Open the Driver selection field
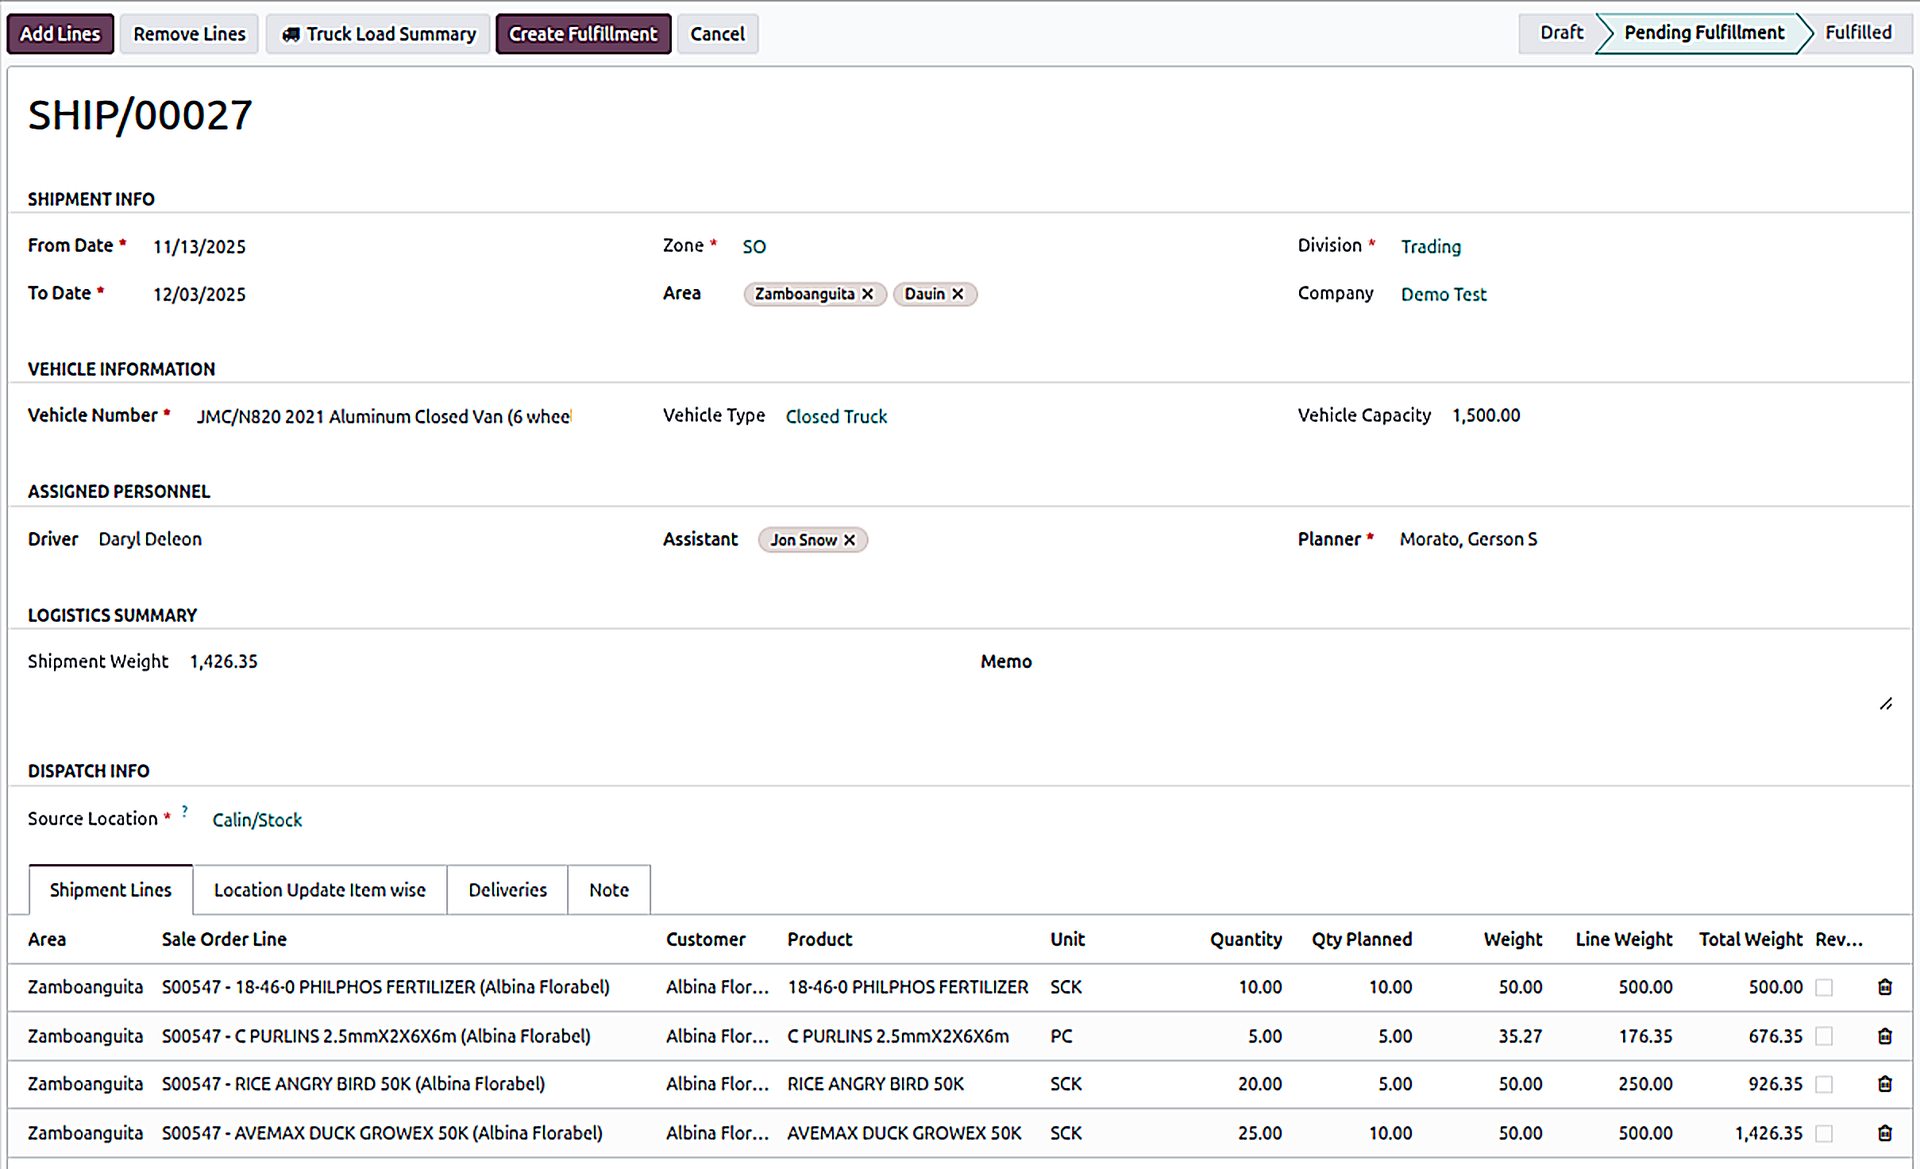1920x1169 pixels. (150, 539)
